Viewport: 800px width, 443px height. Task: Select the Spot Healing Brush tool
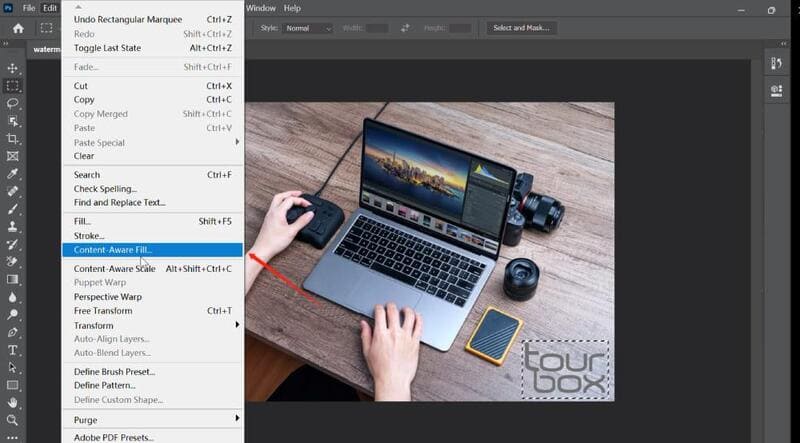pyautogui.click(x=12, y=191)
